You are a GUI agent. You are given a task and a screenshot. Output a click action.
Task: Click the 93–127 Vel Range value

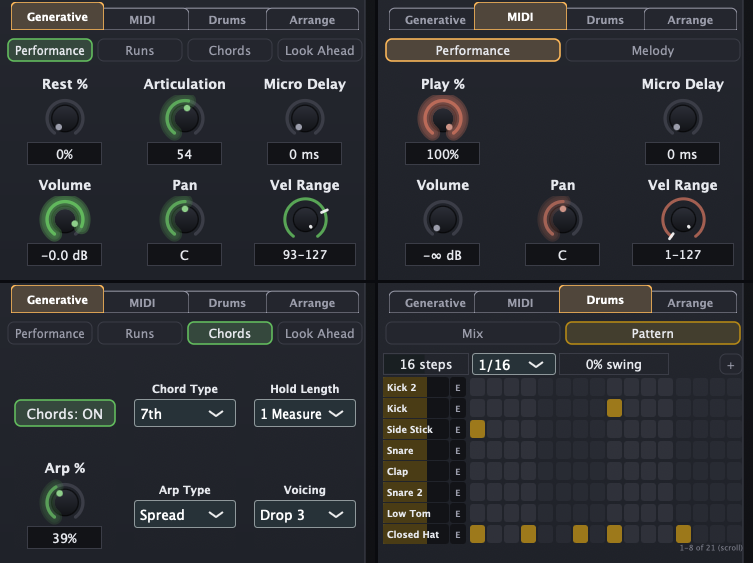point(305,255)
